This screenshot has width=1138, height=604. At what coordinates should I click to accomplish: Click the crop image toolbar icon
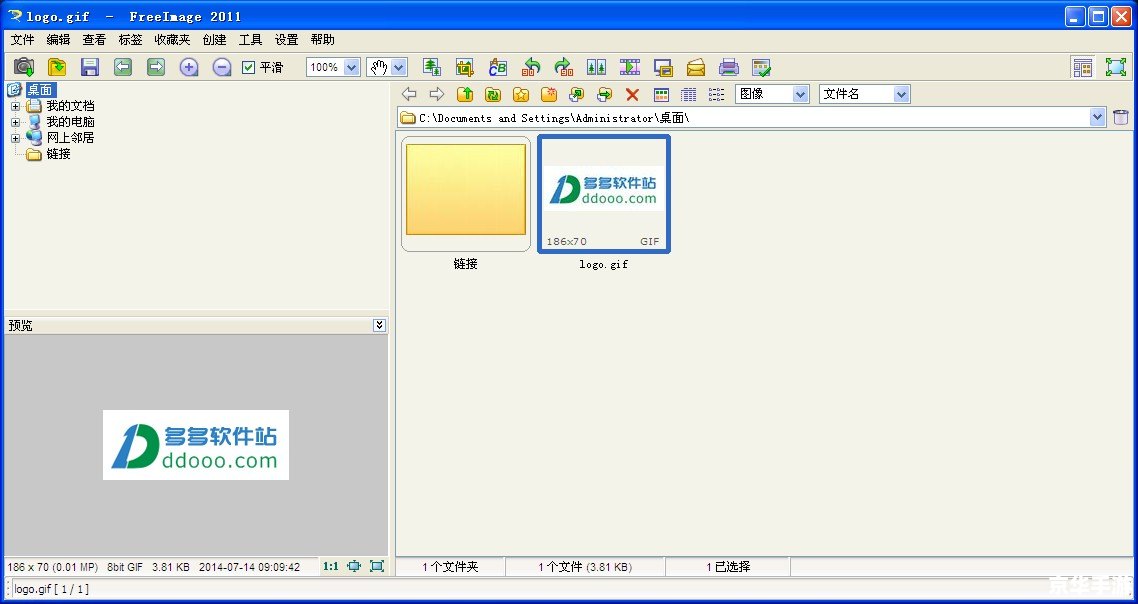point(464,68)
